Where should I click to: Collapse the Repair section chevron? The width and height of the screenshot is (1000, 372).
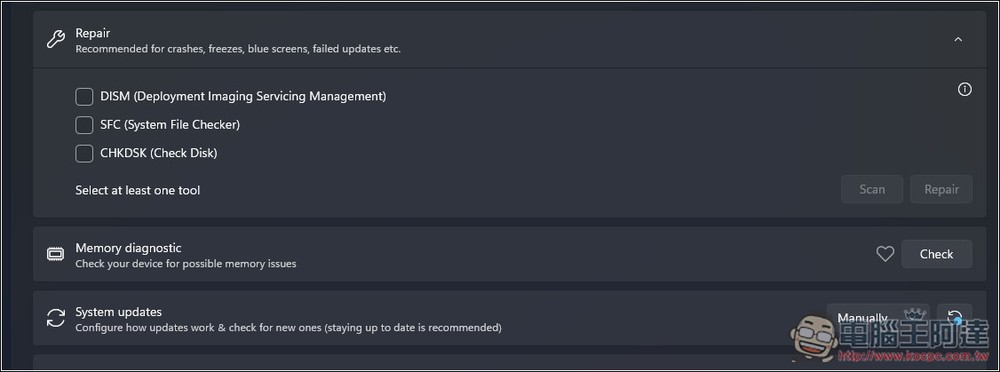pos(958,40)
